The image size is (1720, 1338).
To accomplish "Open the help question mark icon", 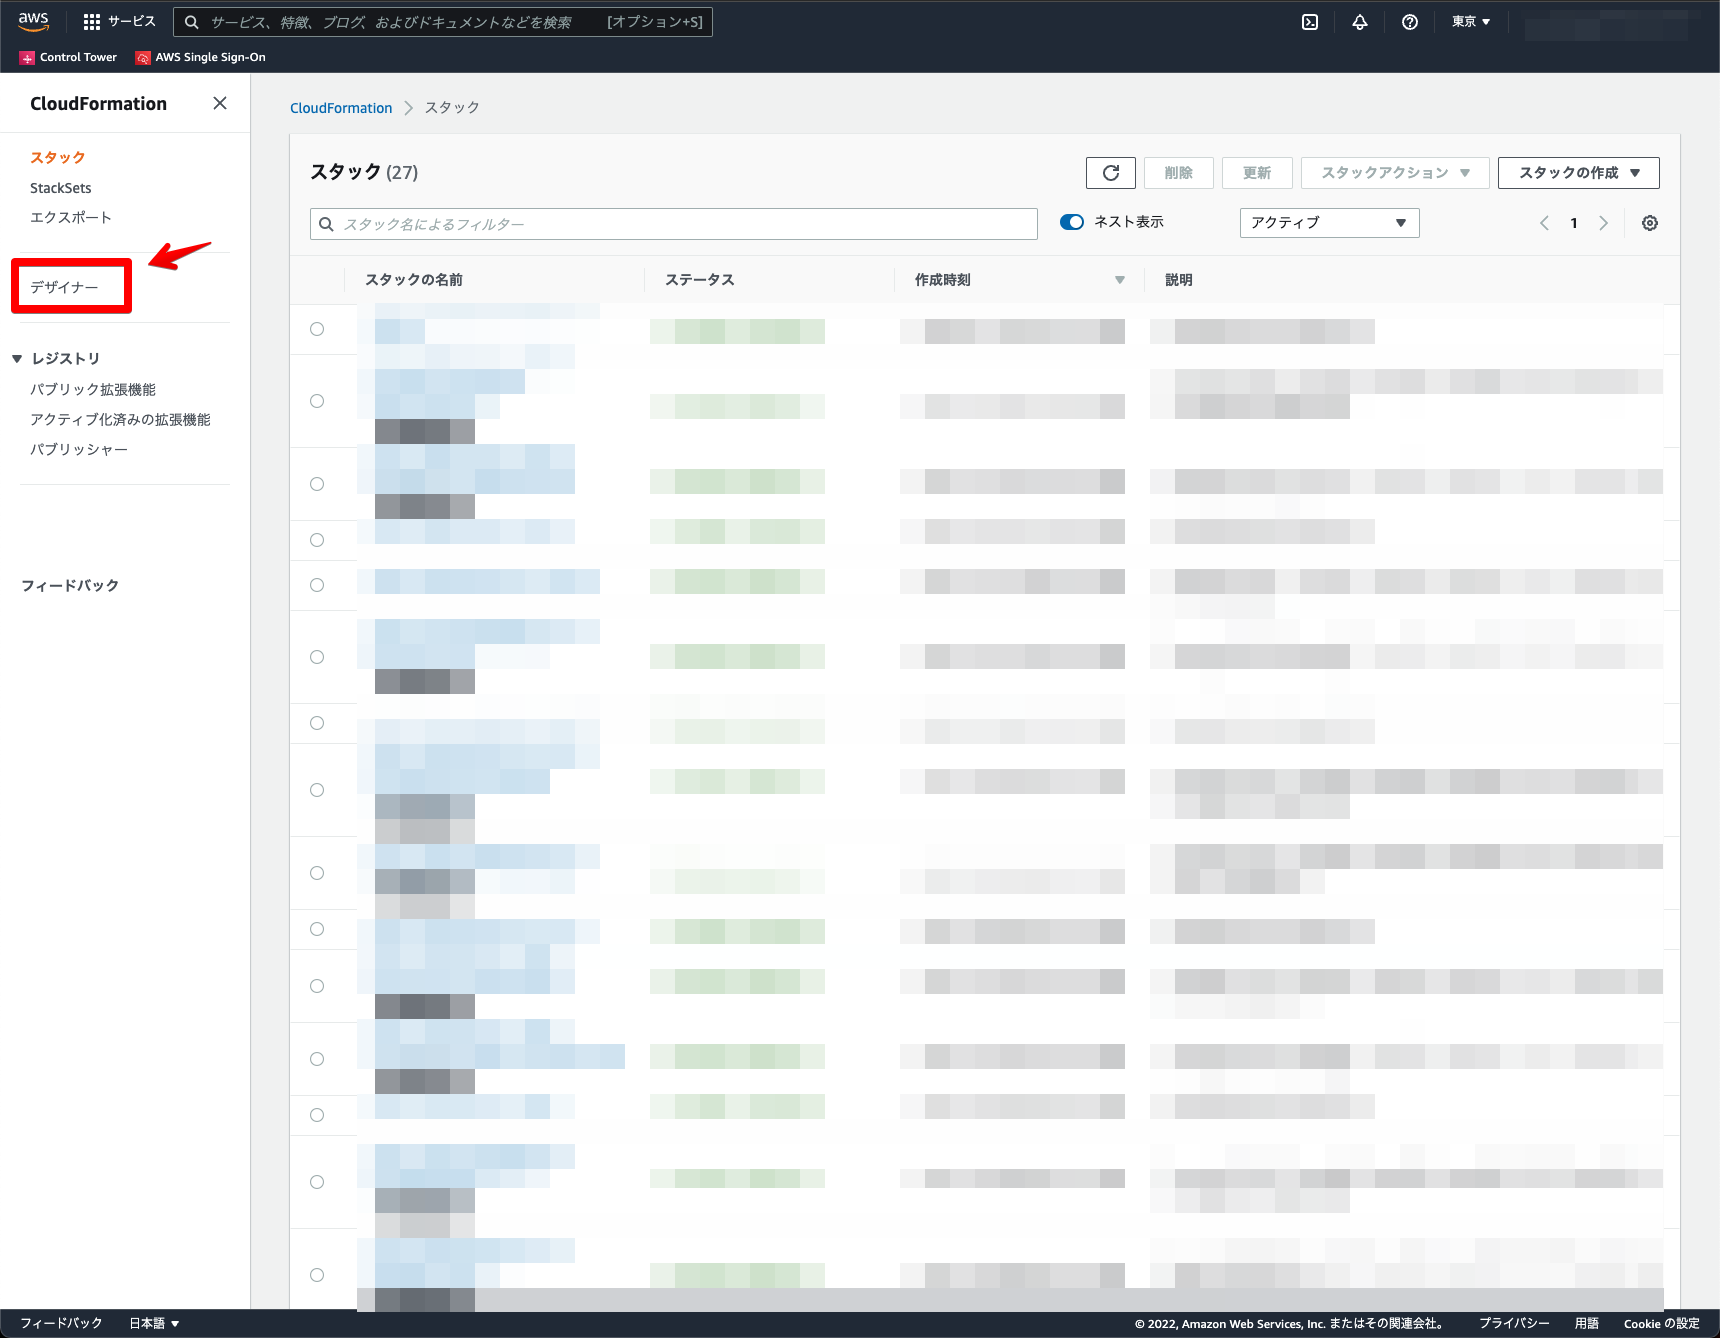I will pos(1410,22).
